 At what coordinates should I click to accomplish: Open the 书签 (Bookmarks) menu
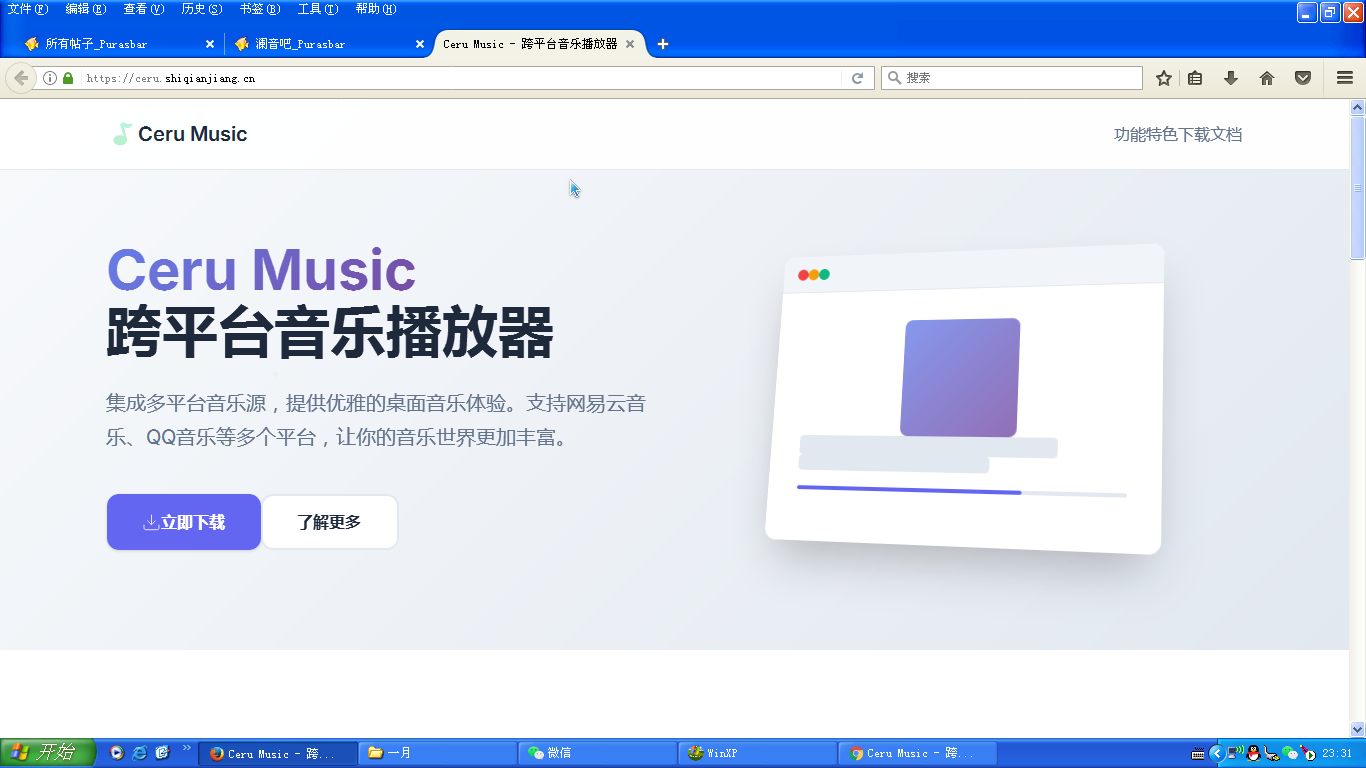259,9
